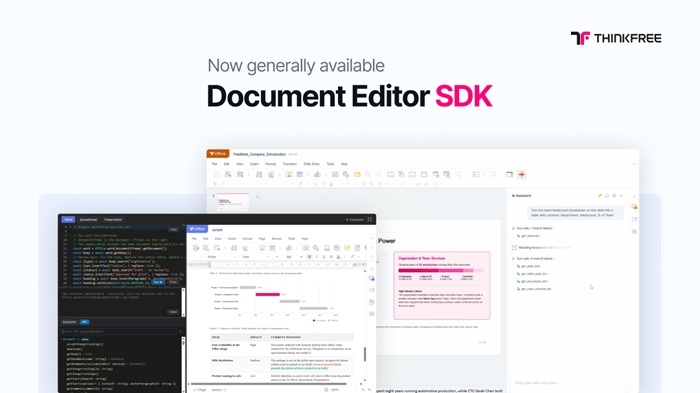Viewport: 700px width, 393px height.
Task: Click the Clear button next to Run
Action: point(173,282)
